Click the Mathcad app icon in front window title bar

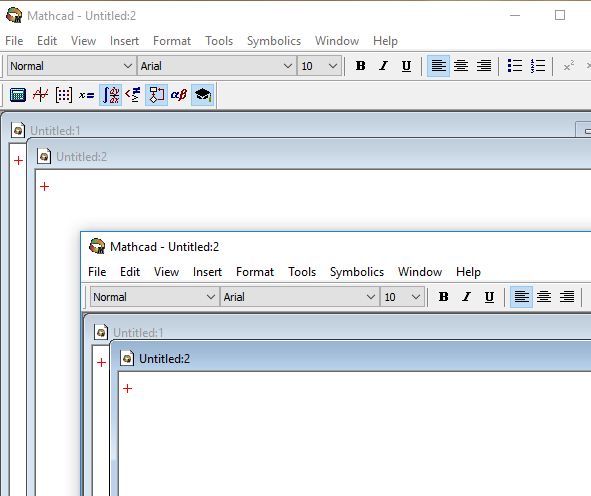(x=97, y=246)
